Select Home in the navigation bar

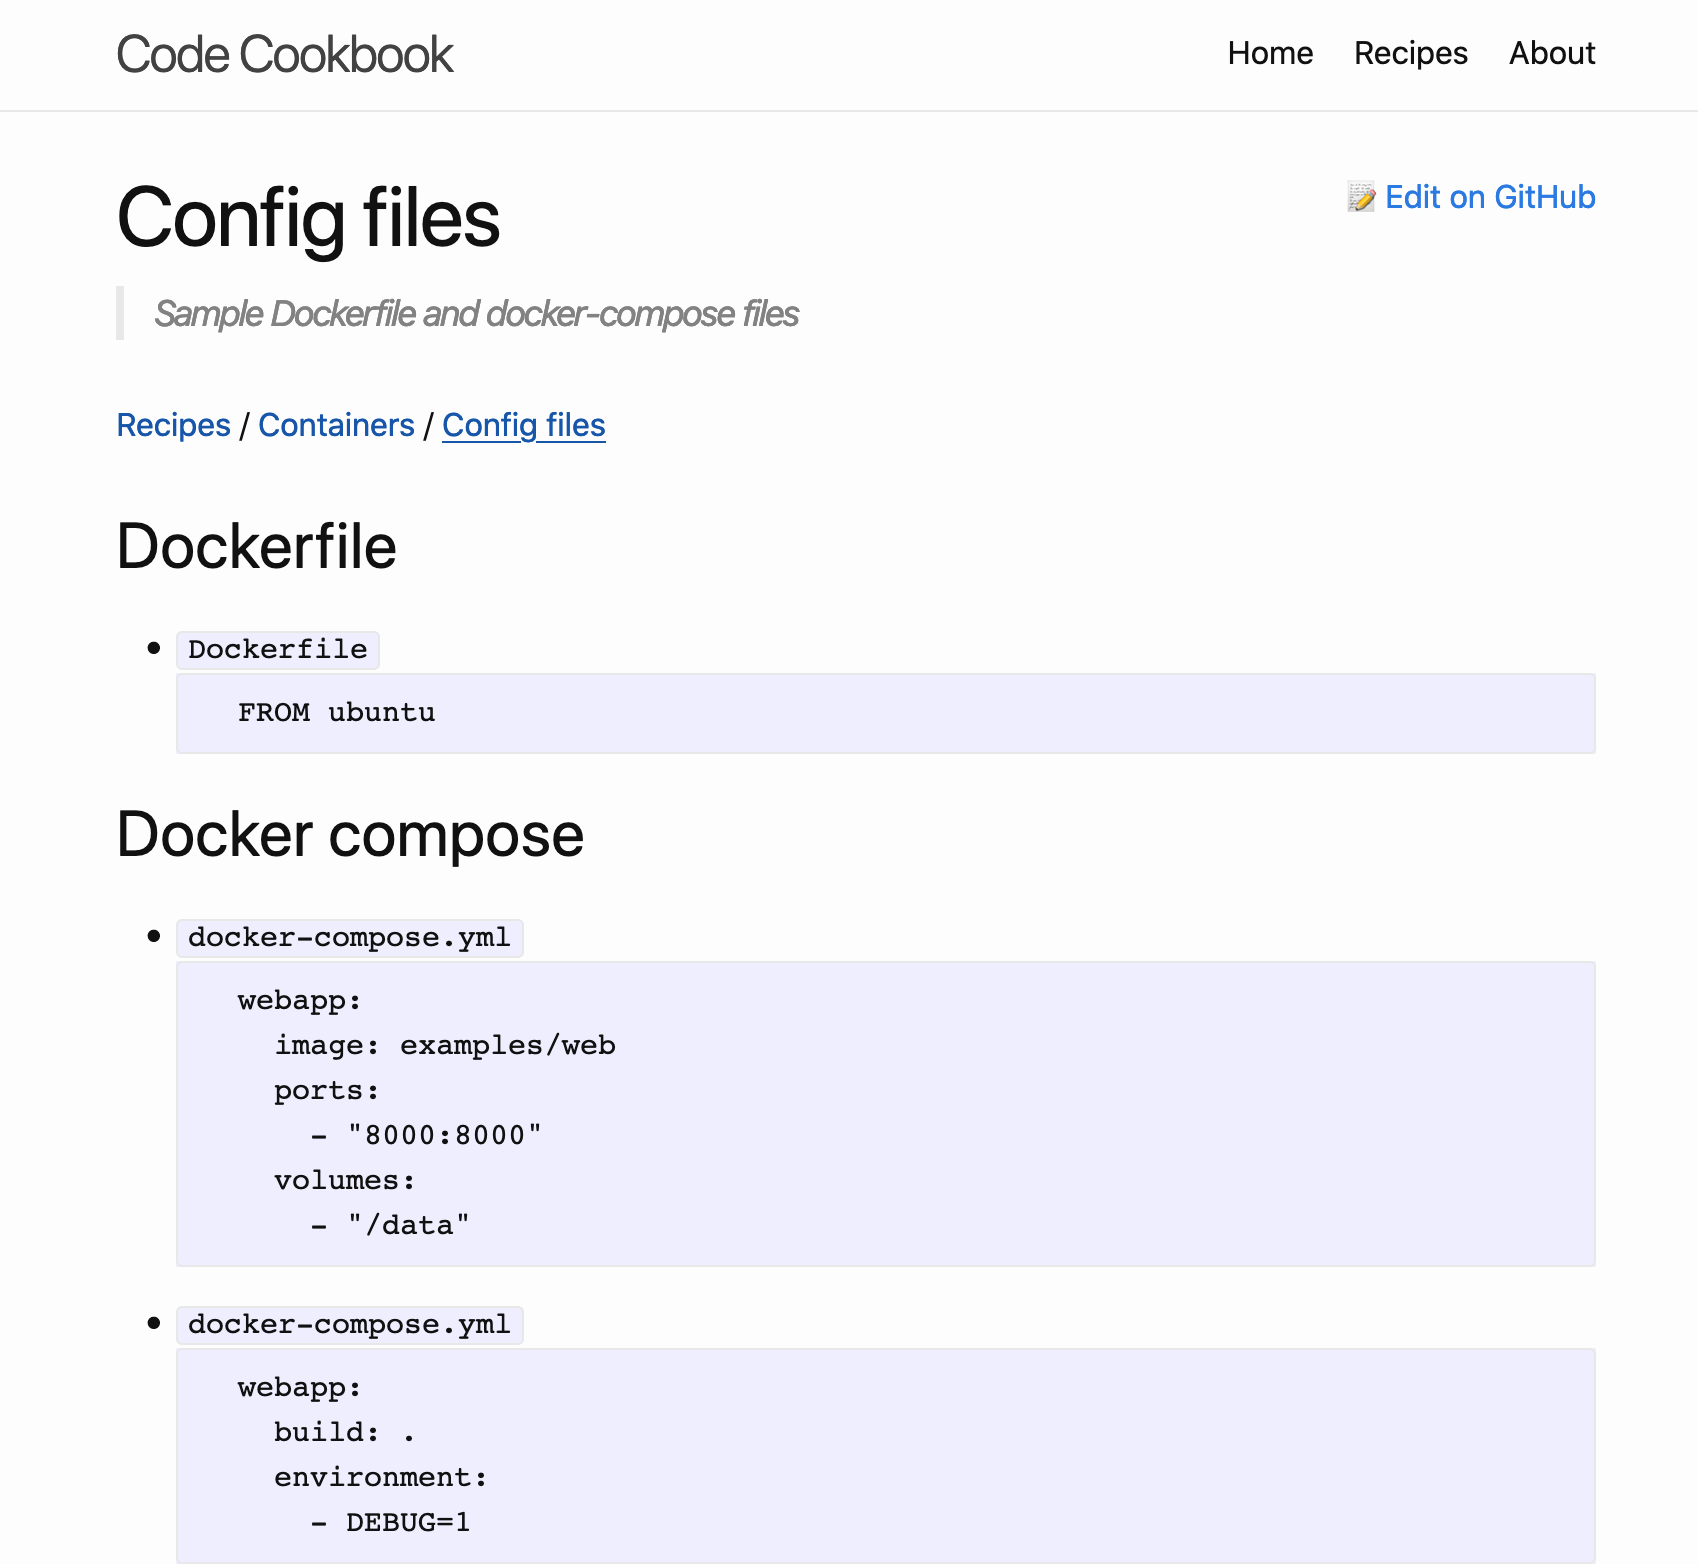1270,54
